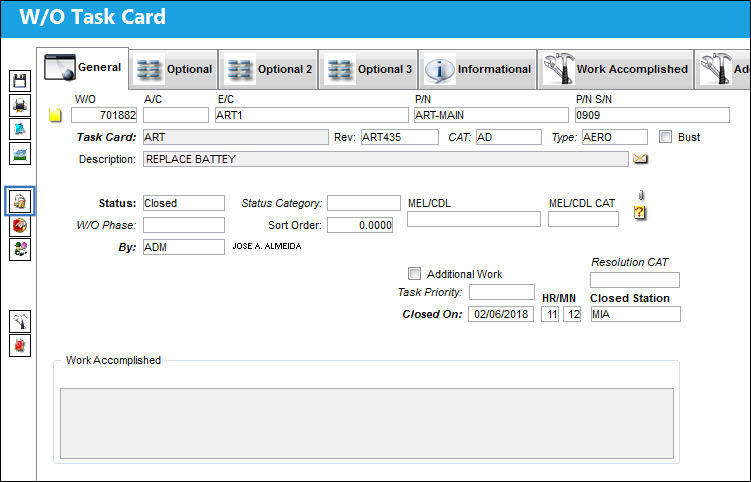Switch to the General tab
Viewport: 751px width, 482px height.
pyautogui.click(x=83, y=68)
